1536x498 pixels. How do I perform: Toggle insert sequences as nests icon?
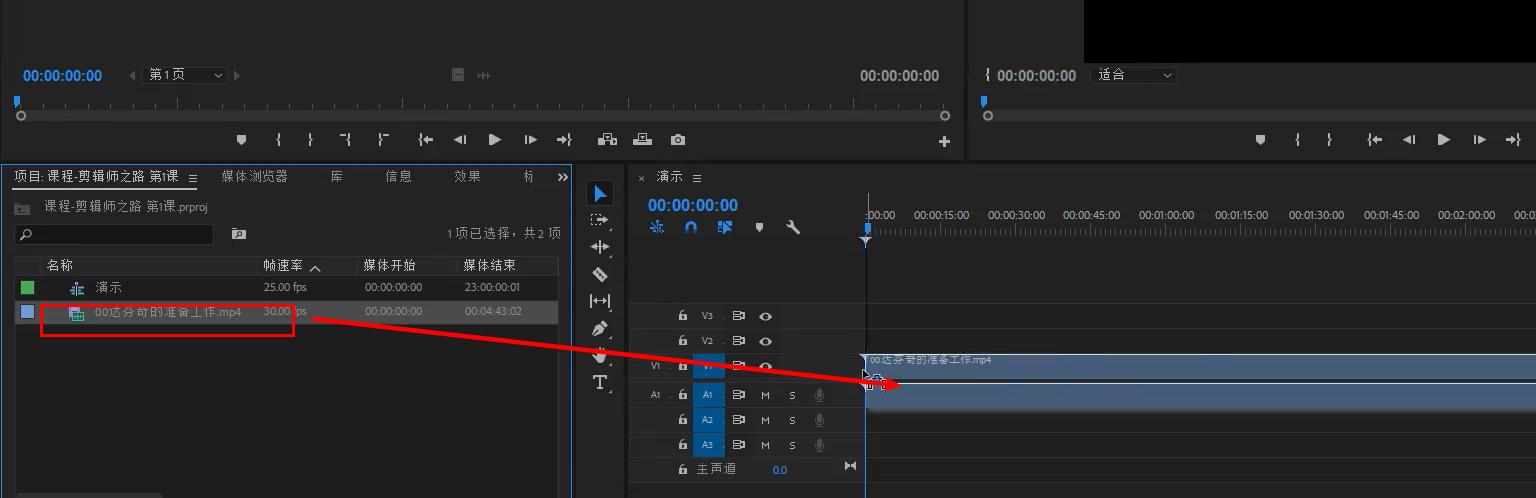point(657,227)
